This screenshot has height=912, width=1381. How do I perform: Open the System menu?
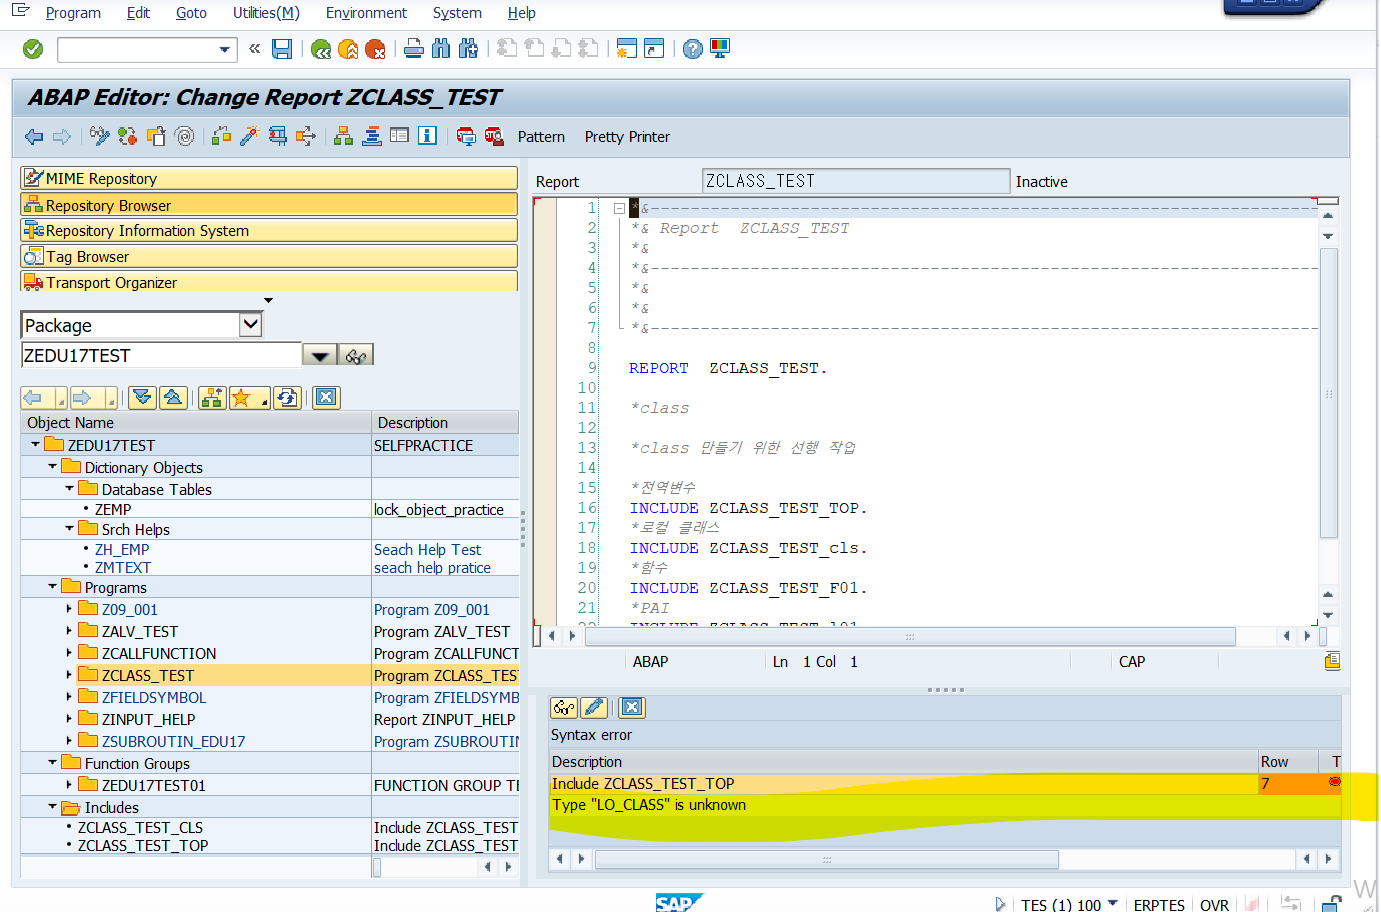click(457, 13)
